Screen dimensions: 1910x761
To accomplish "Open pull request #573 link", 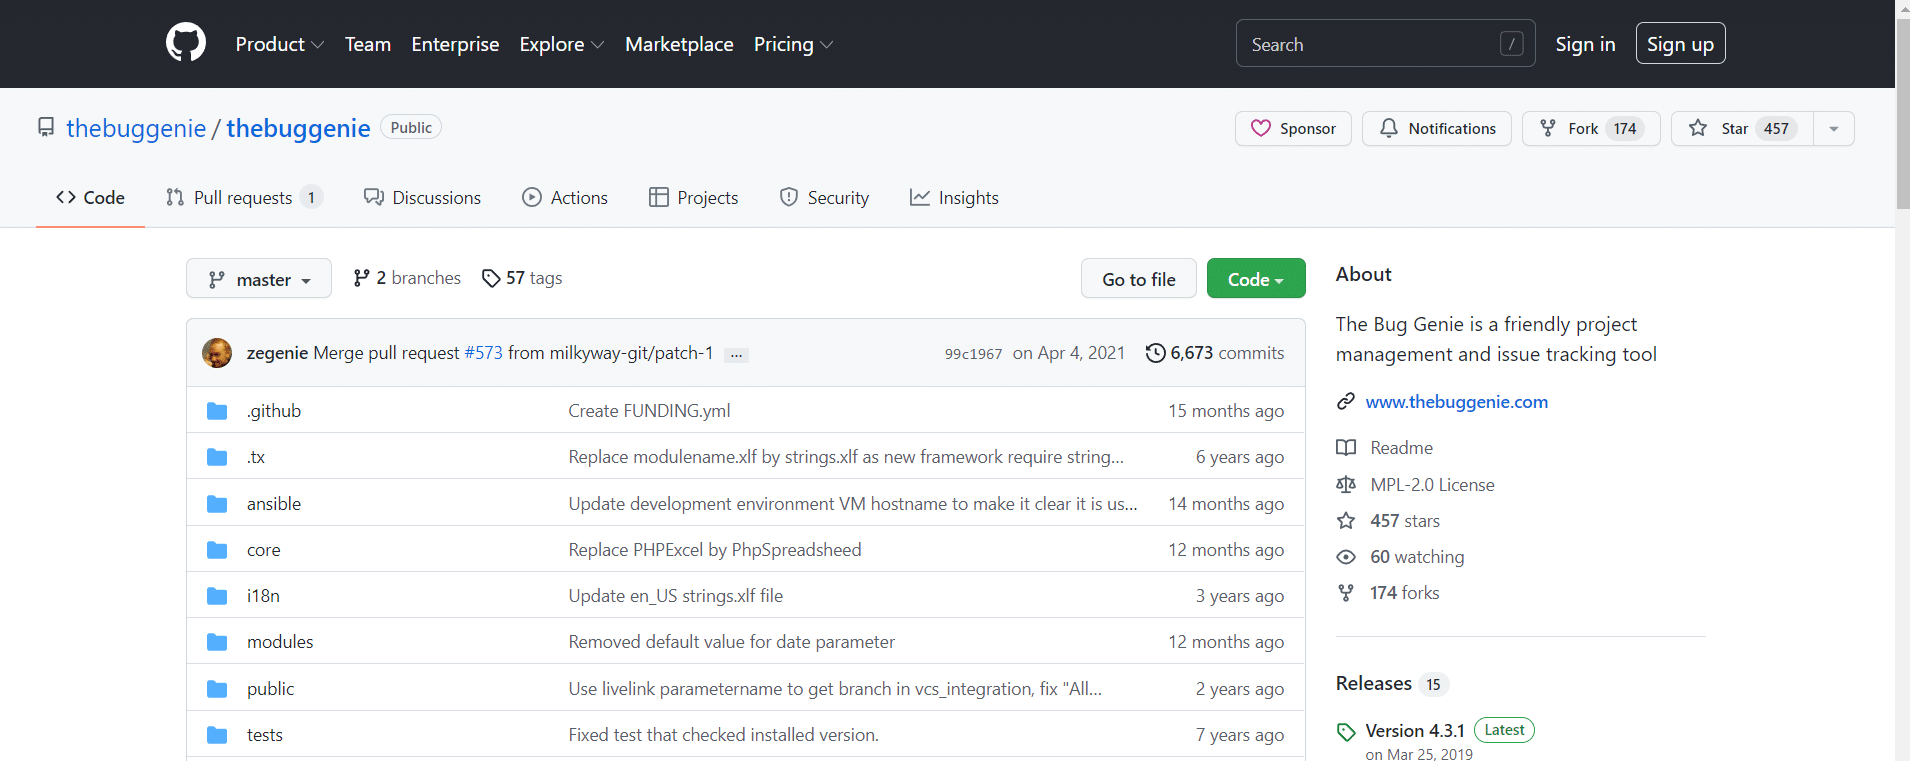I will click(x=484, y=353).
